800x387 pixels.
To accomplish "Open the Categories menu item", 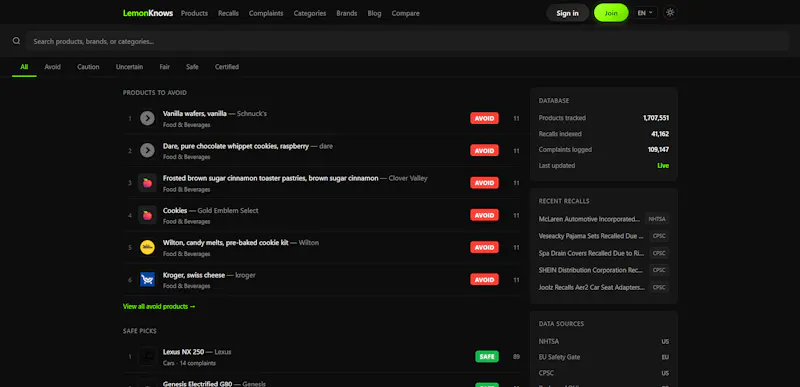I will click(310, 13).
